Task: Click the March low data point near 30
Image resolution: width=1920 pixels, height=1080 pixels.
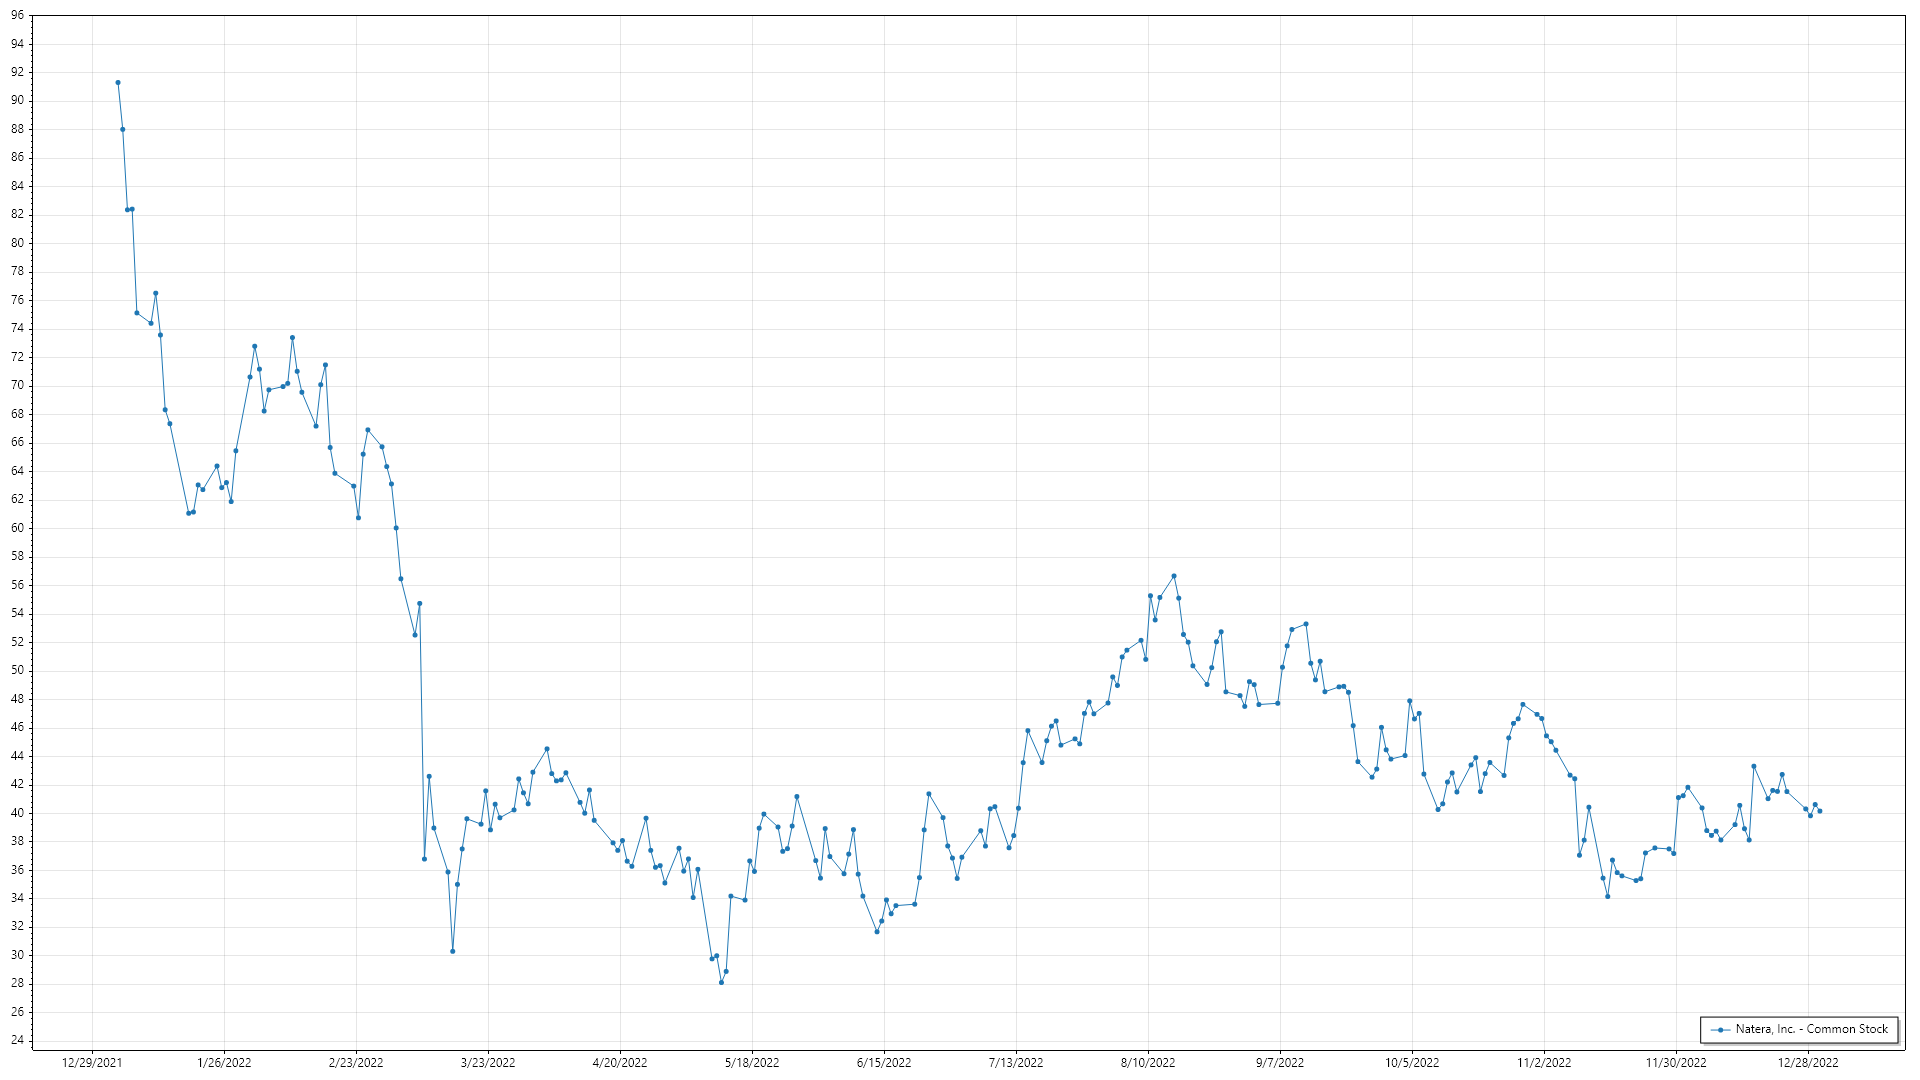Action: pyautogui.click(x=453, y=951)
